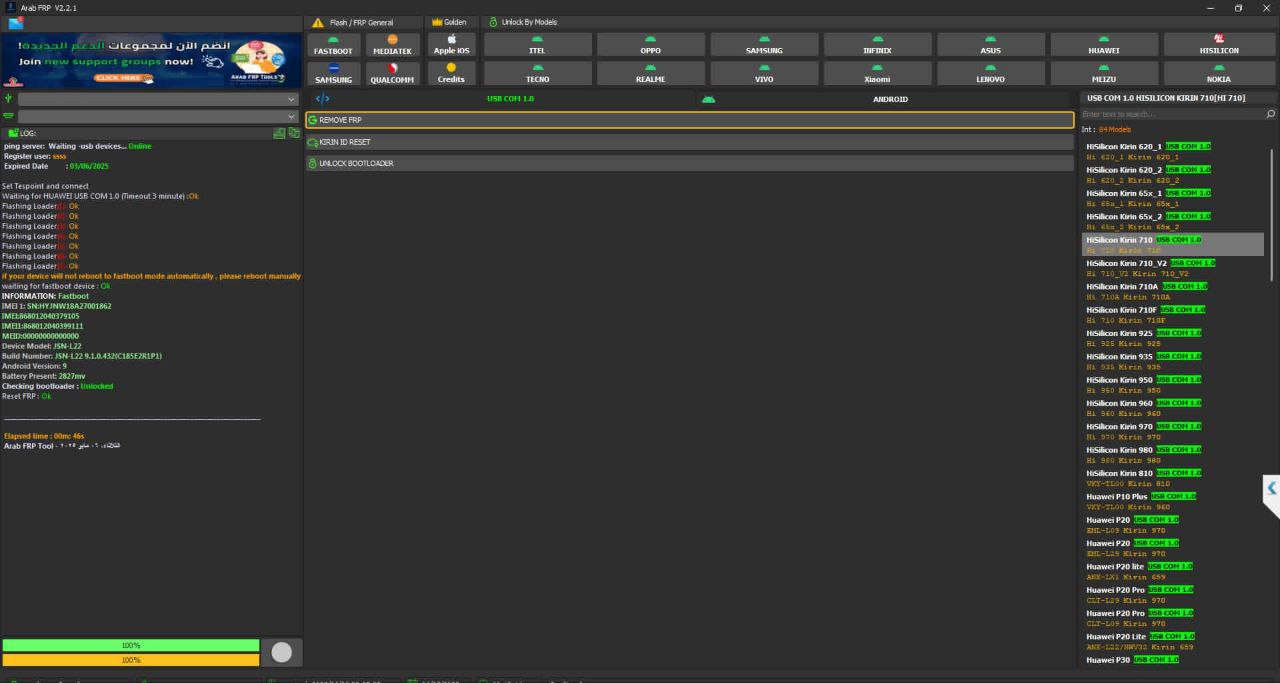Click the KIRIN ID RESET button
This screenshot has width=1280, height=683.
pos(690,142)
